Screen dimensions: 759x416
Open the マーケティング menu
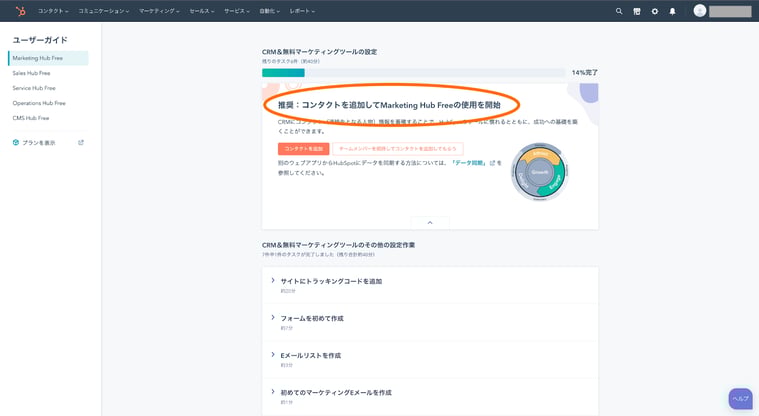tap(159, 11)
